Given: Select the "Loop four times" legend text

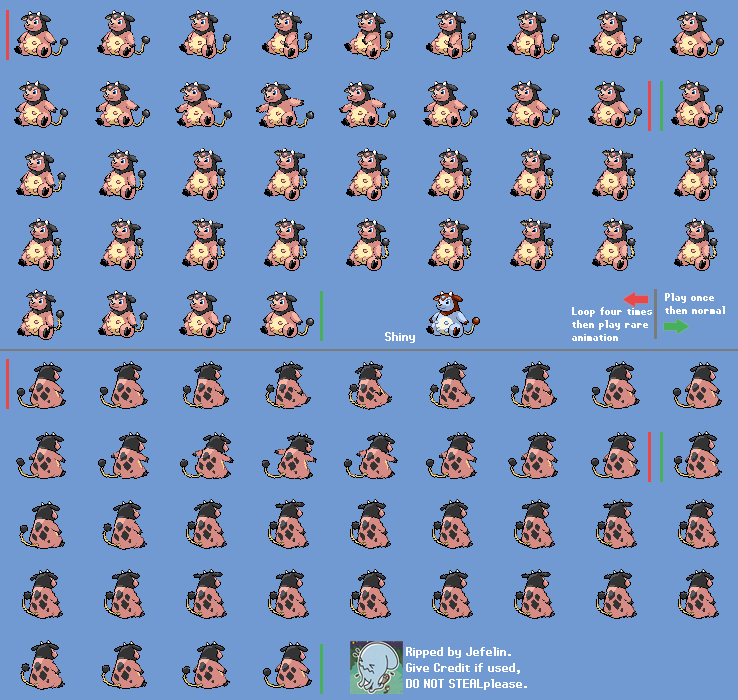Looking at the screenshot, I should [611, 312].
